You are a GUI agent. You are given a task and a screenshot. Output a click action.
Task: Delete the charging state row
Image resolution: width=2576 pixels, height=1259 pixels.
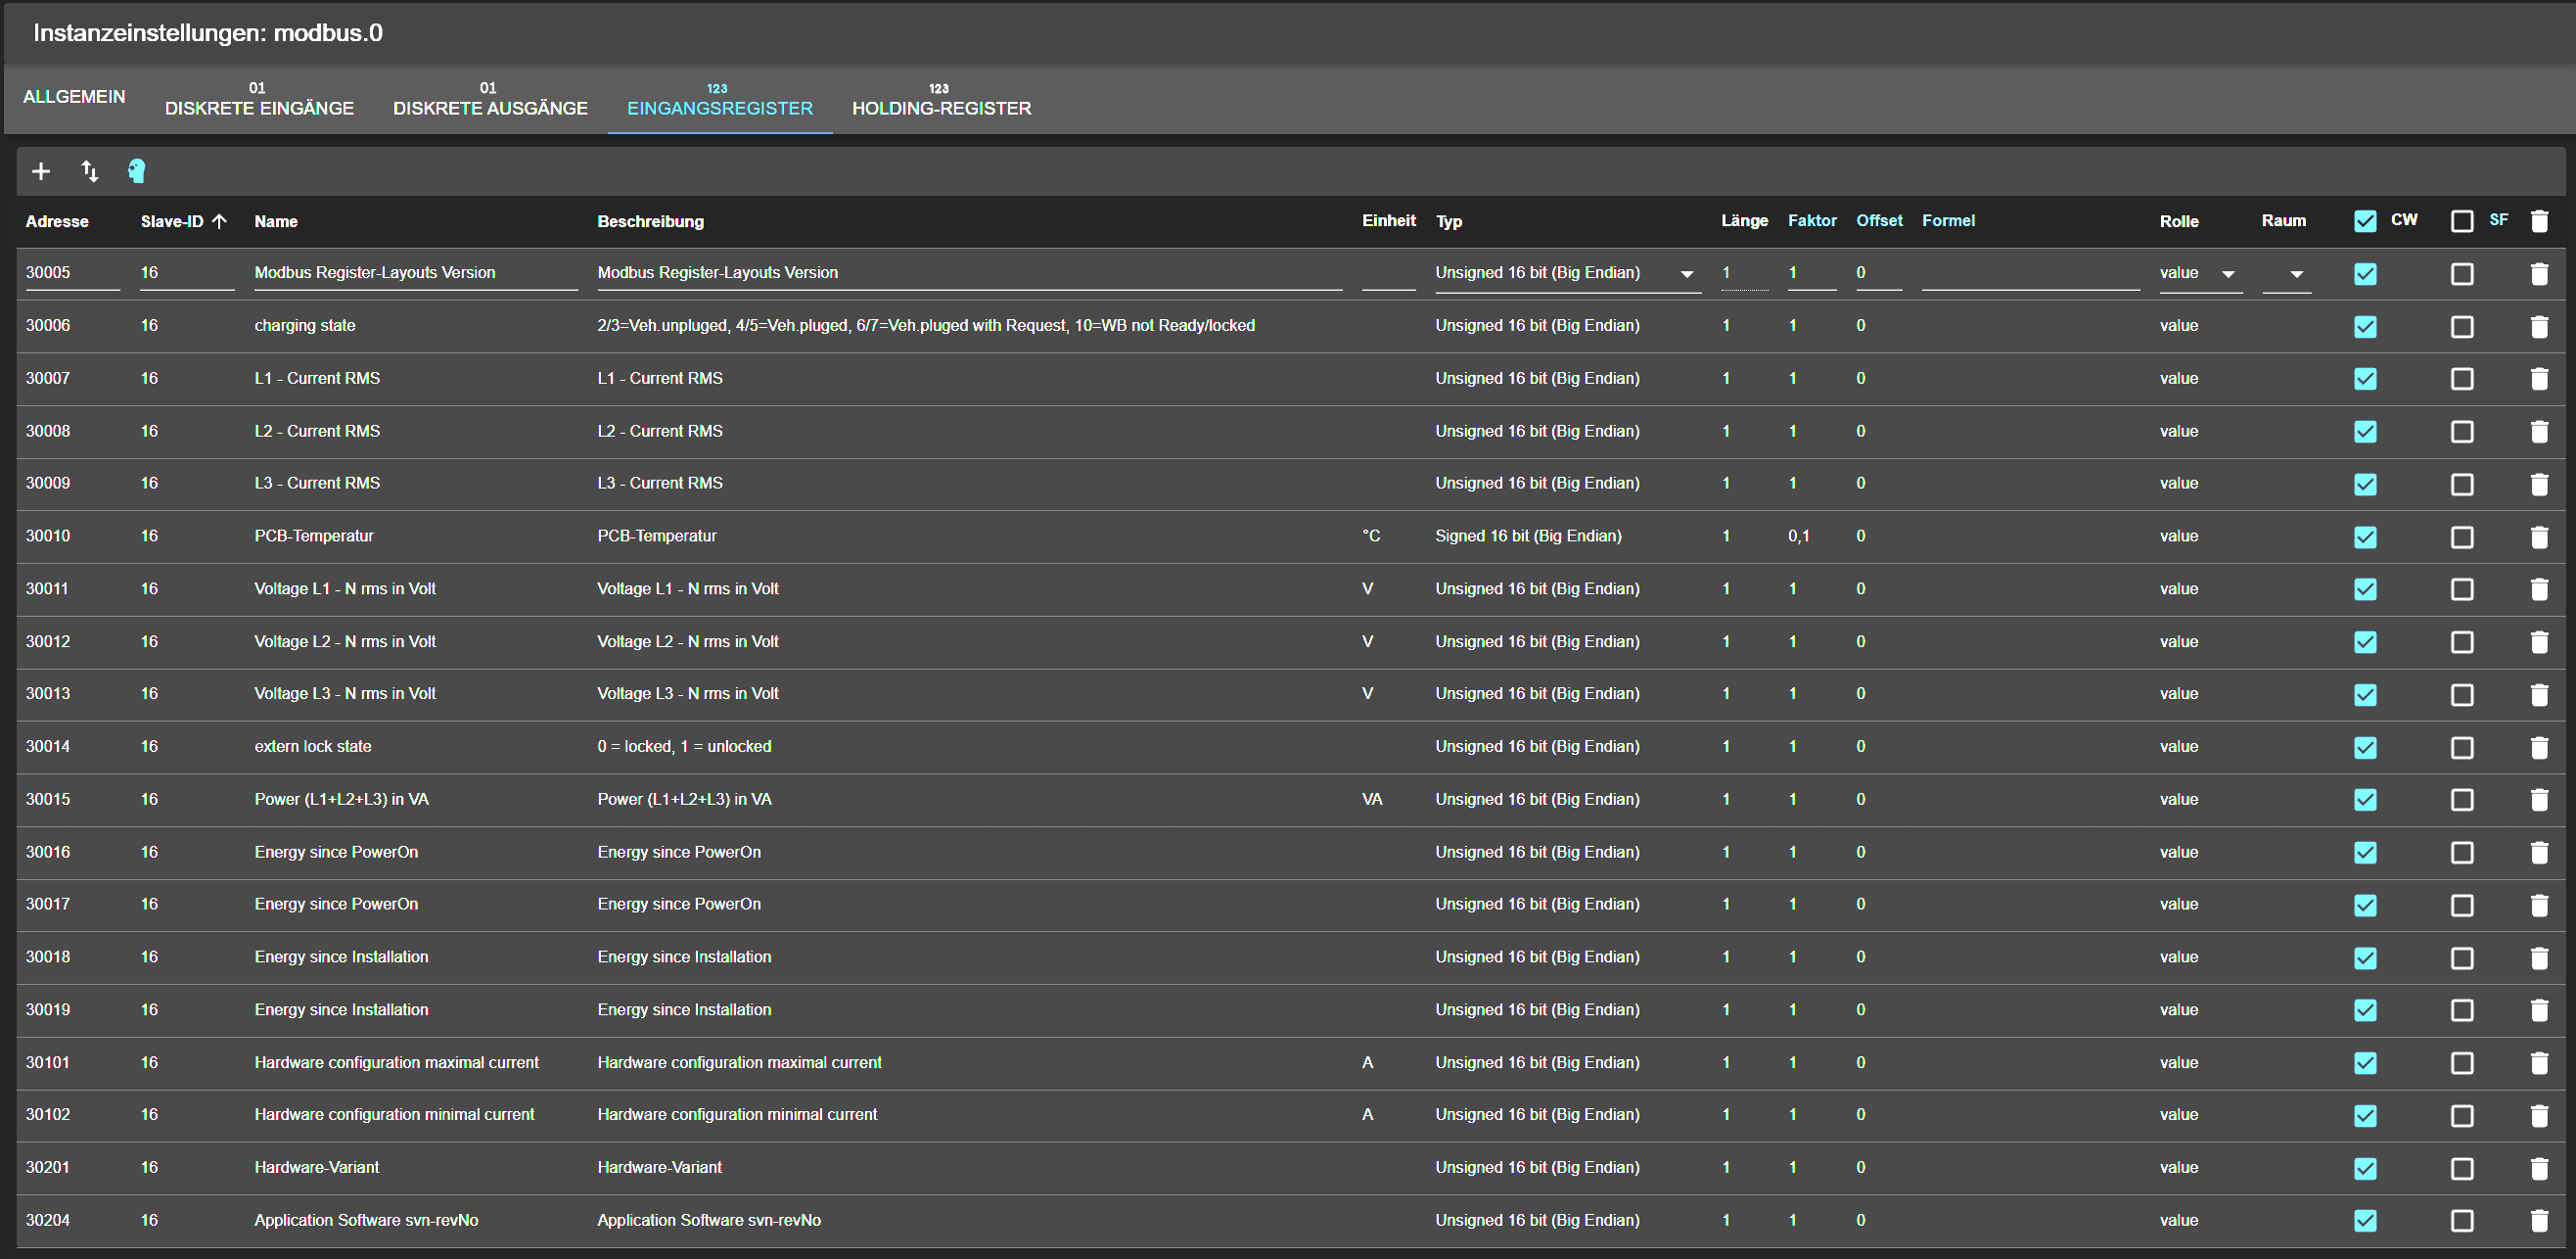pyautogui.click(x=2538, y=326)
